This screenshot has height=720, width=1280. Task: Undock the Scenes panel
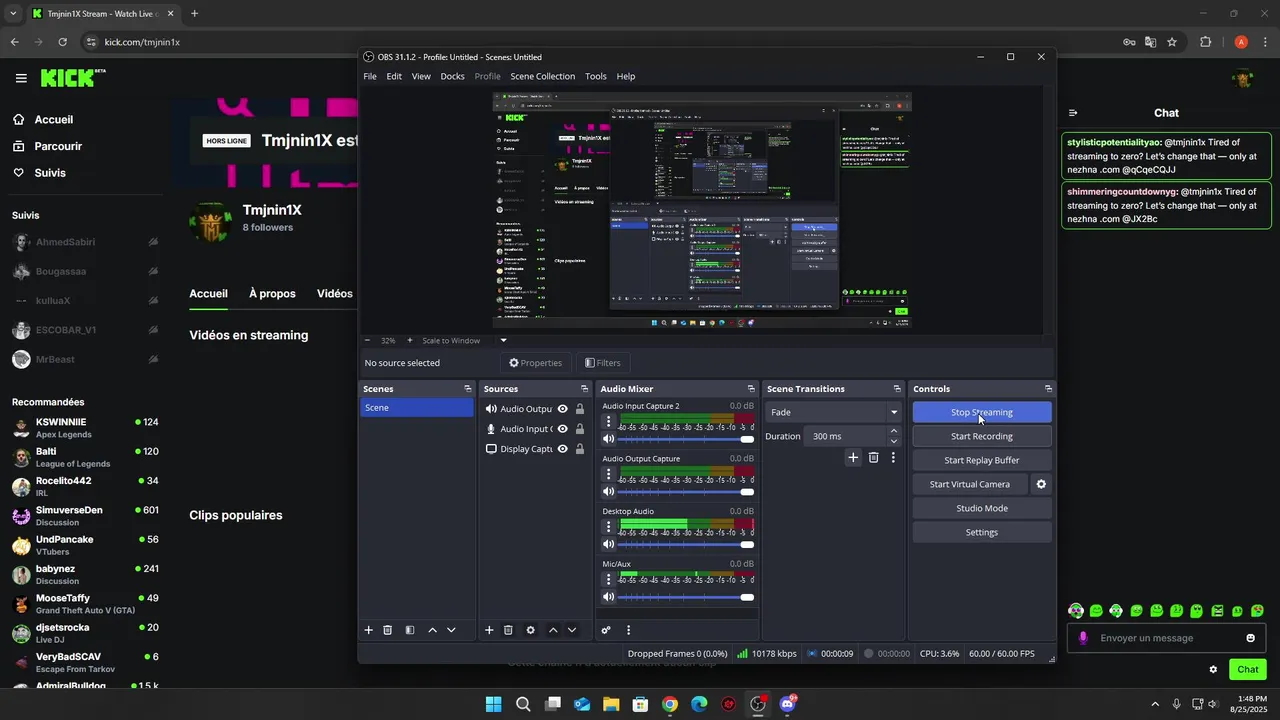click(467, 389)
